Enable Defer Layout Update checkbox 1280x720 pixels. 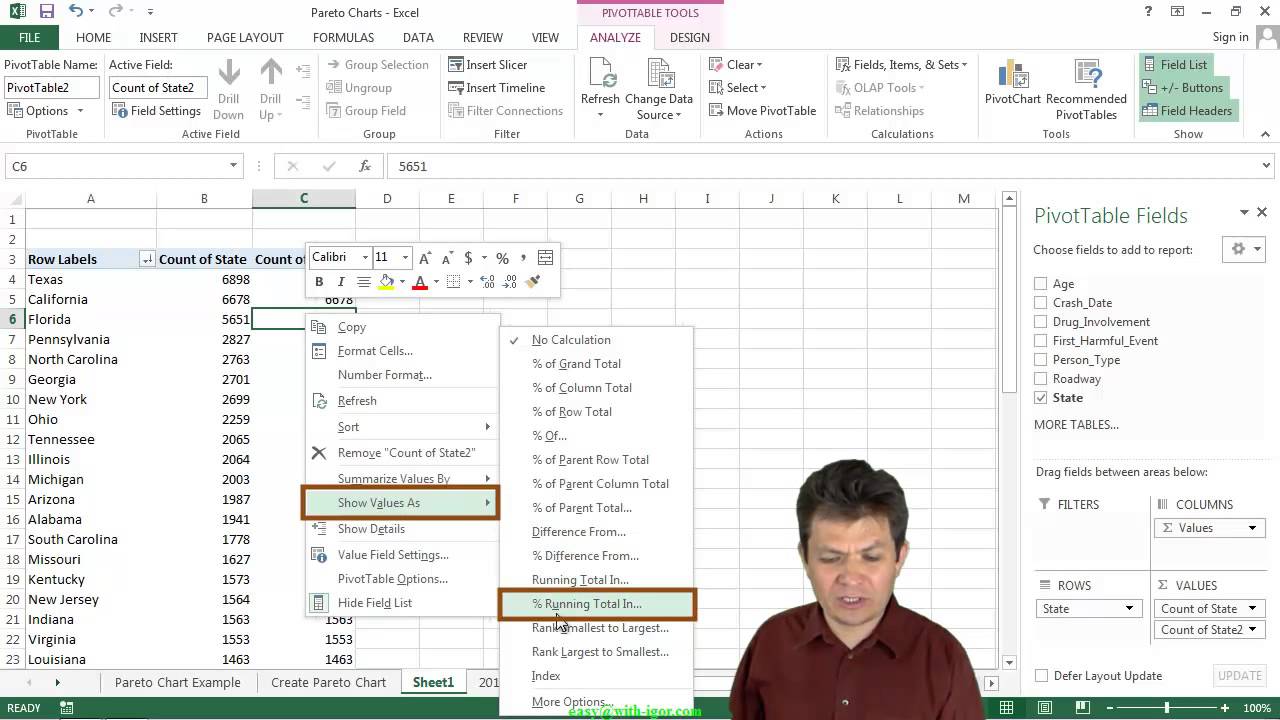pyautogui.click(x=1041, y=676)
